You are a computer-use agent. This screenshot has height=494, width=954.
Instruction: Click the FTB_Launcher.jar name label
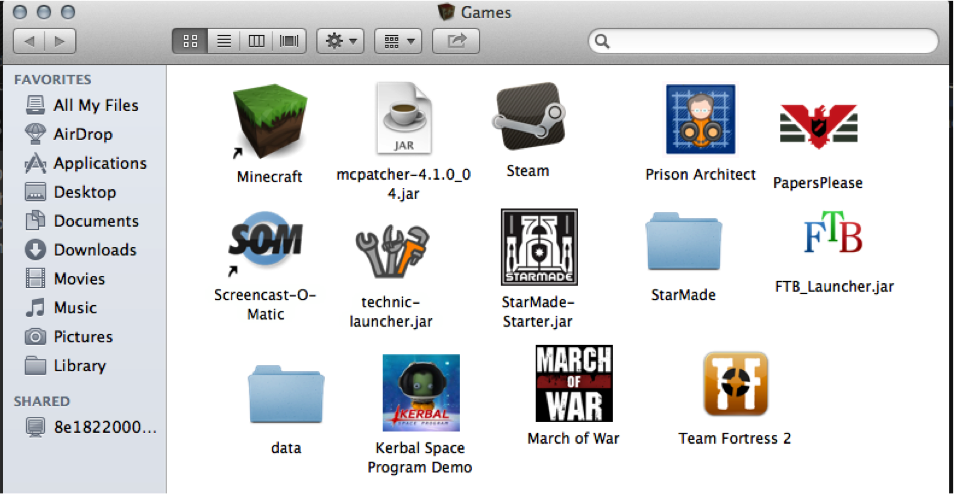pyautogui.click(x=835, y=286)
